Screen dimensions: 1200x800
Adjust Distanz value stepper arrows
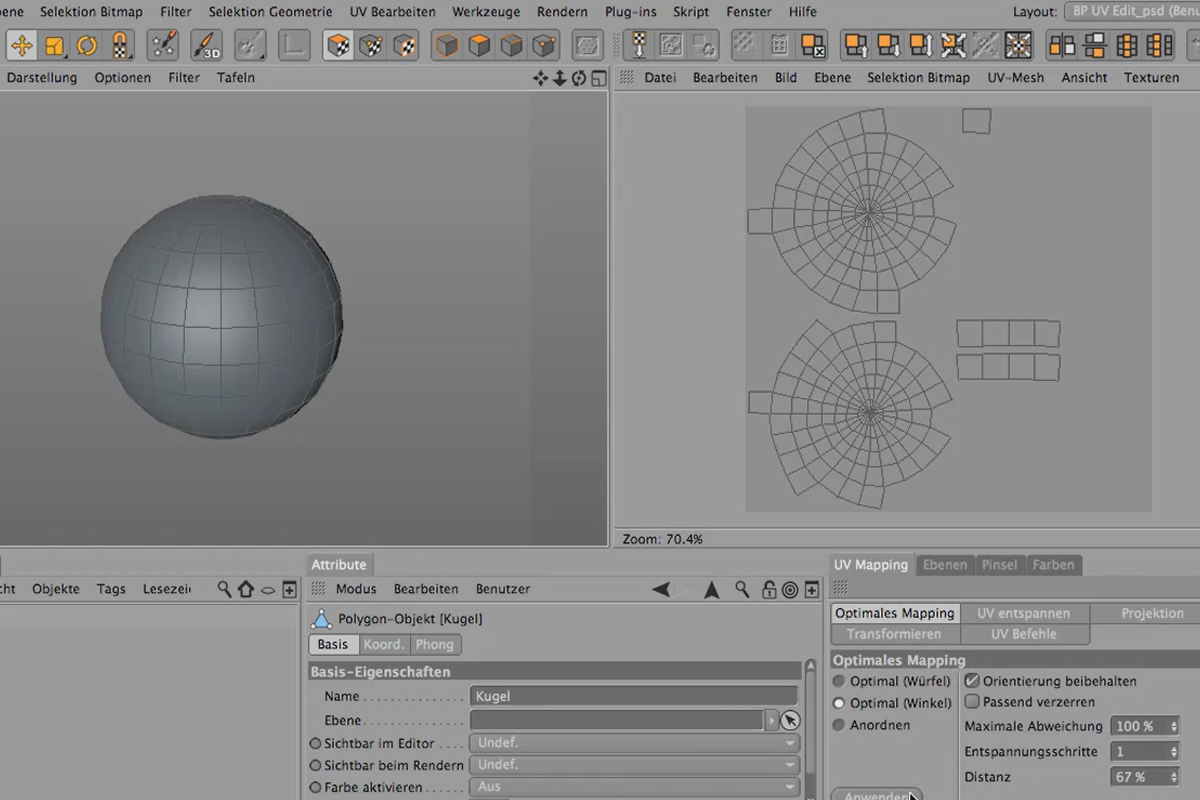tap(1174, 777)
